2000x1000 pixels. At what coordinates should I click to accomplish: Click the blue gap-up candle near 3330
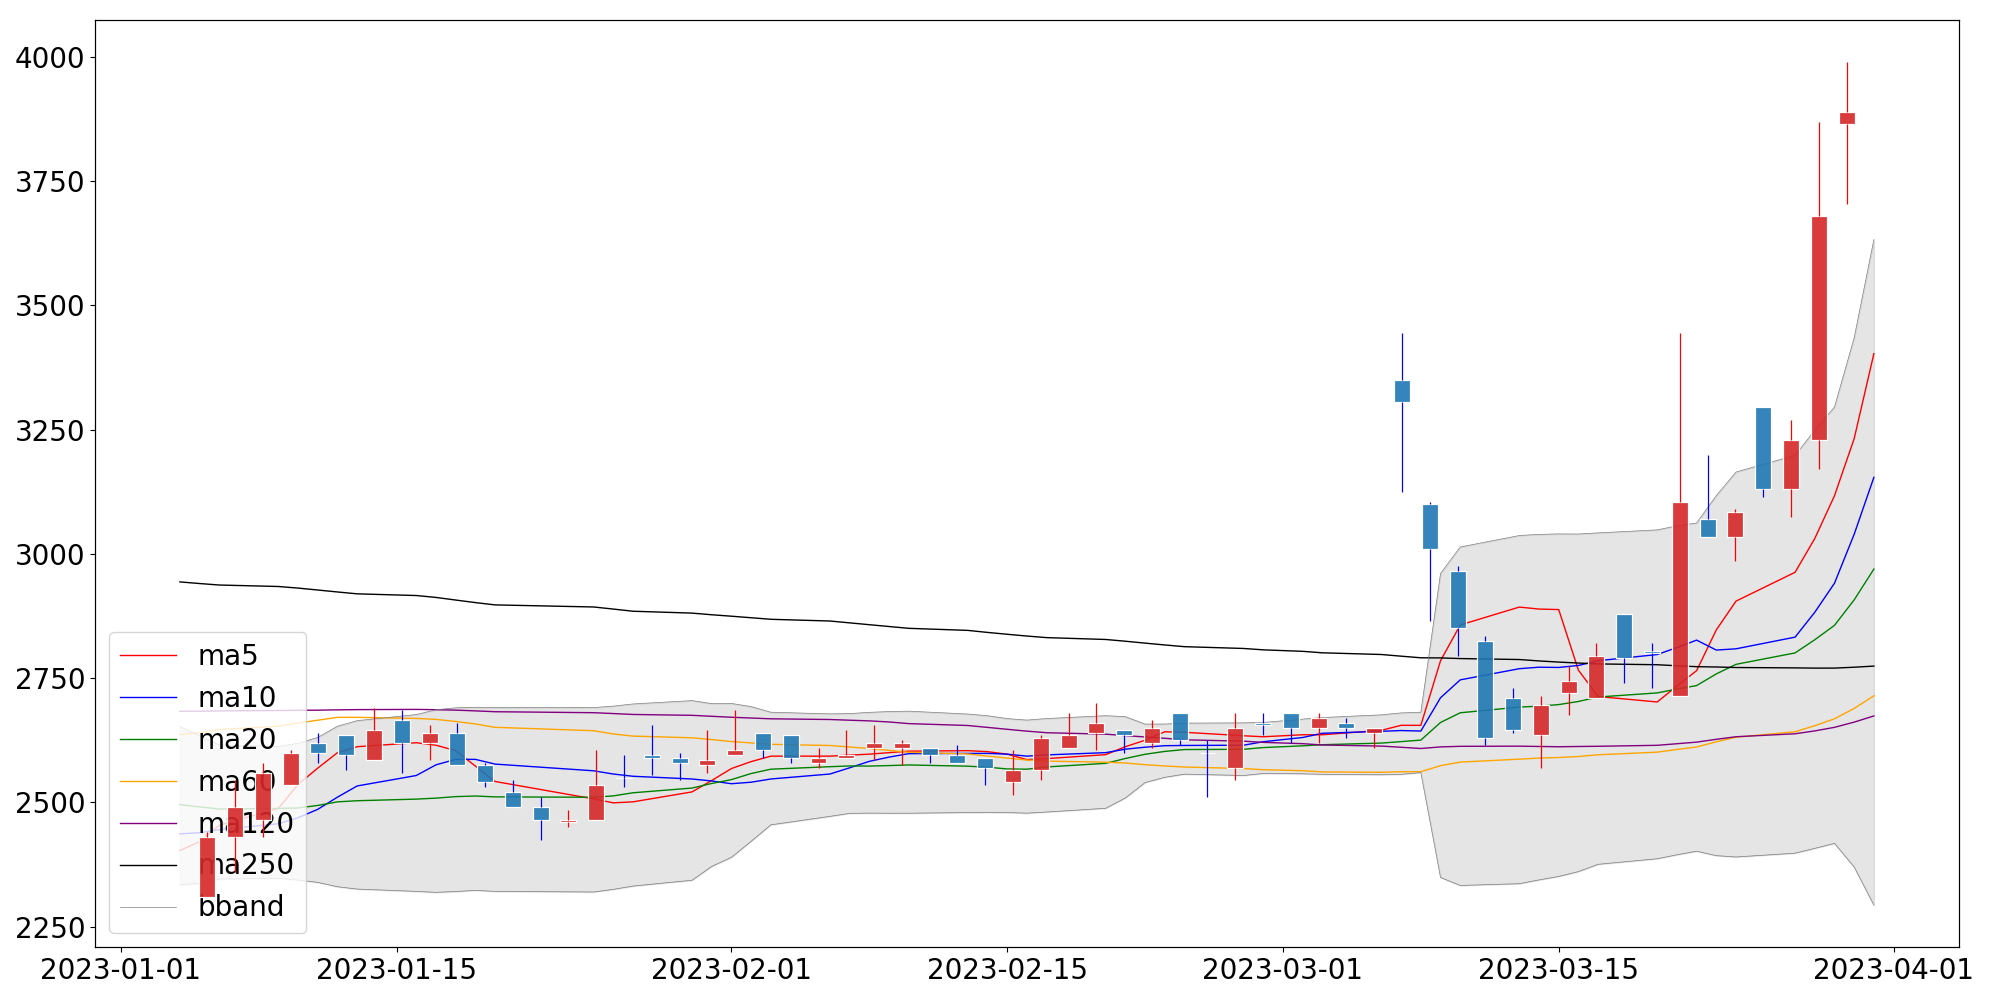pyautogui.click(x=1402, y=391)
